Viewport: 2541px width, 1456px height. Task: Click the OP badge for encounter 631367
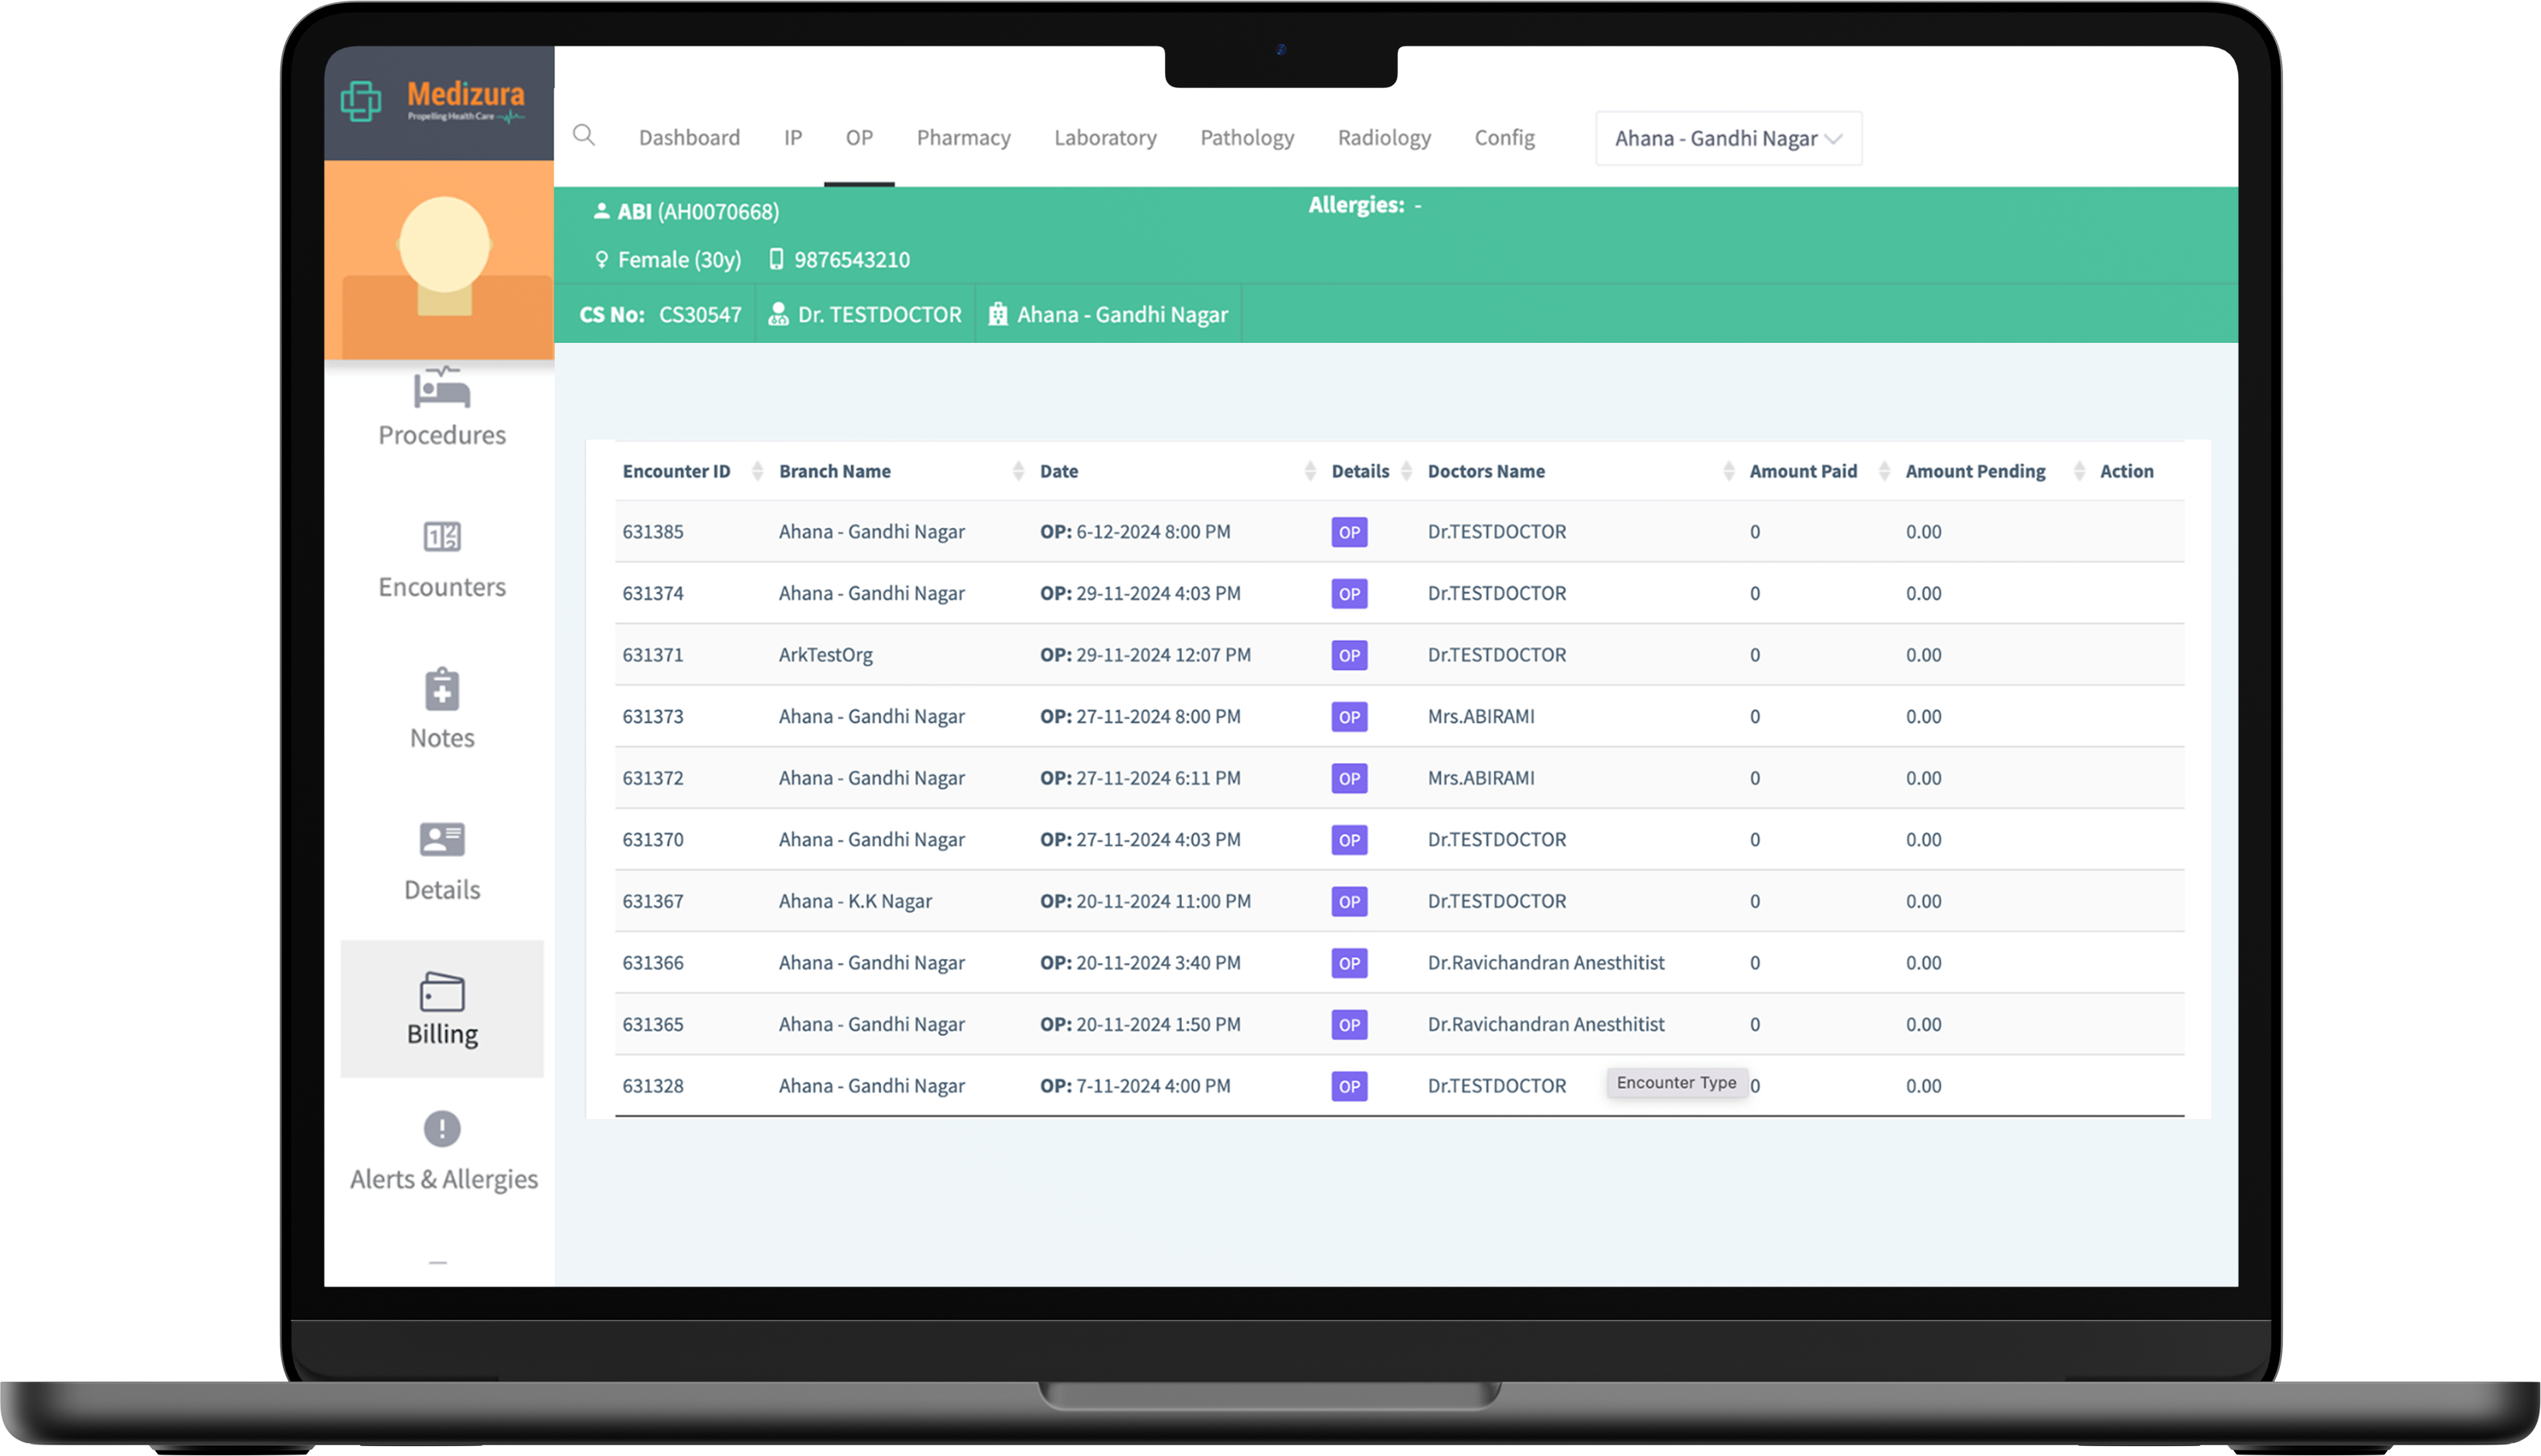click(1348, 902)
